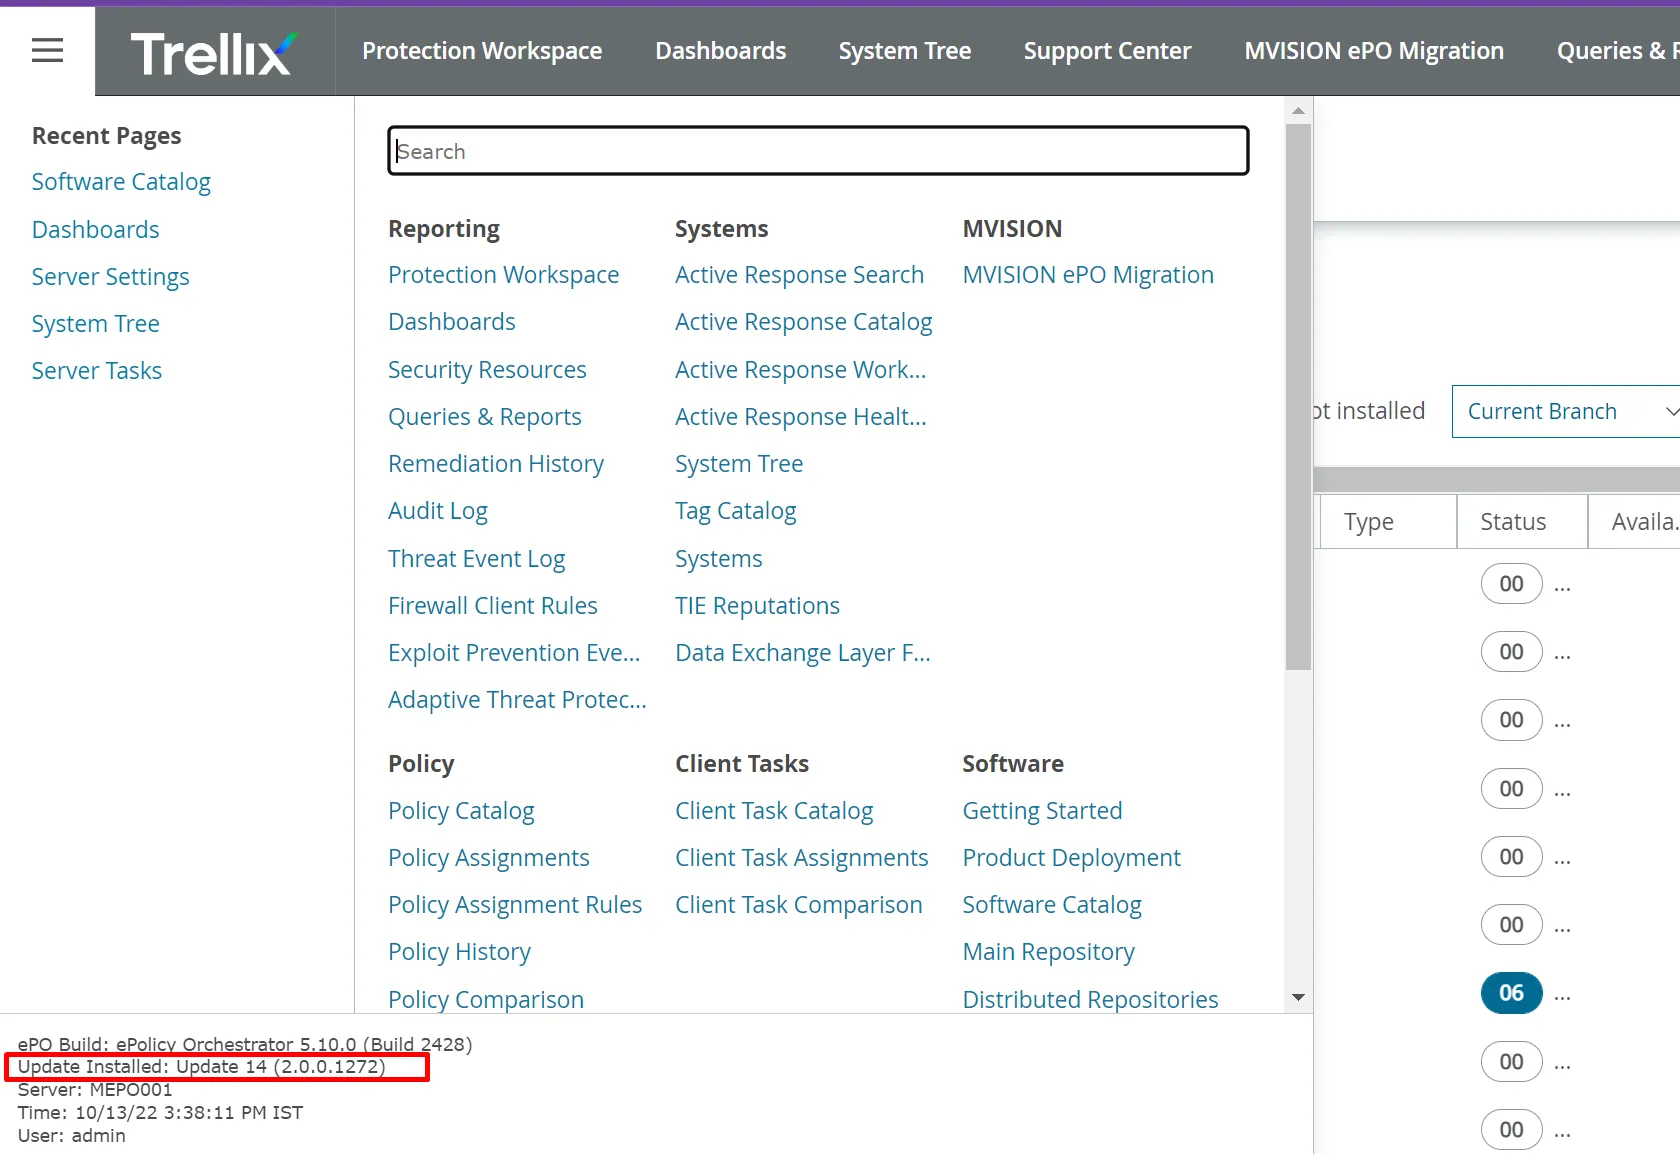Open System Tree in top navigation bar
1680x1154 pixels.
(904, 51)
